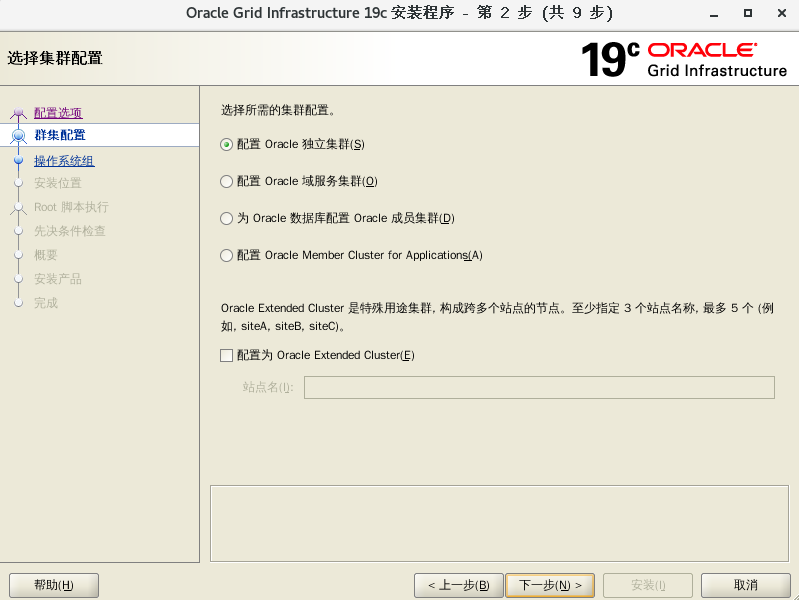The width and height of the screenshot is (799, 600).
Task: Click the 安装位置 step bullet icon
Action: 19,182
